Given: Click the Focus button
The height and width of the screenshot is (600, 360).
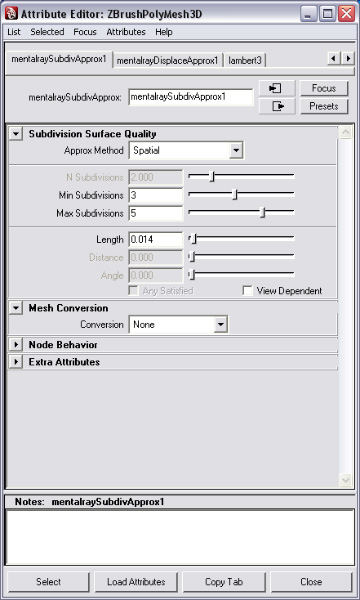Looking at the screenshot, I should click(324, 88).
